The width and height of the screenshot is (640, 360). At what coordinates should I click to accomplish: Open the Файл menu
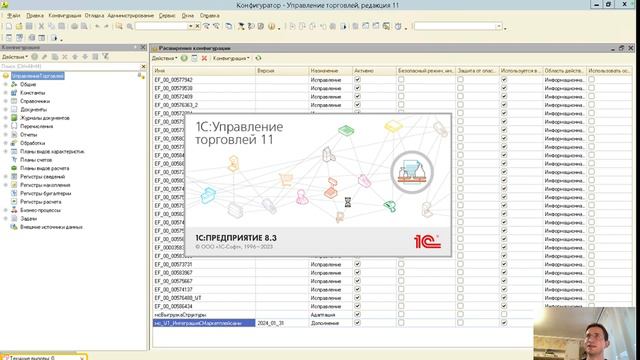click(x=13, y=16)
